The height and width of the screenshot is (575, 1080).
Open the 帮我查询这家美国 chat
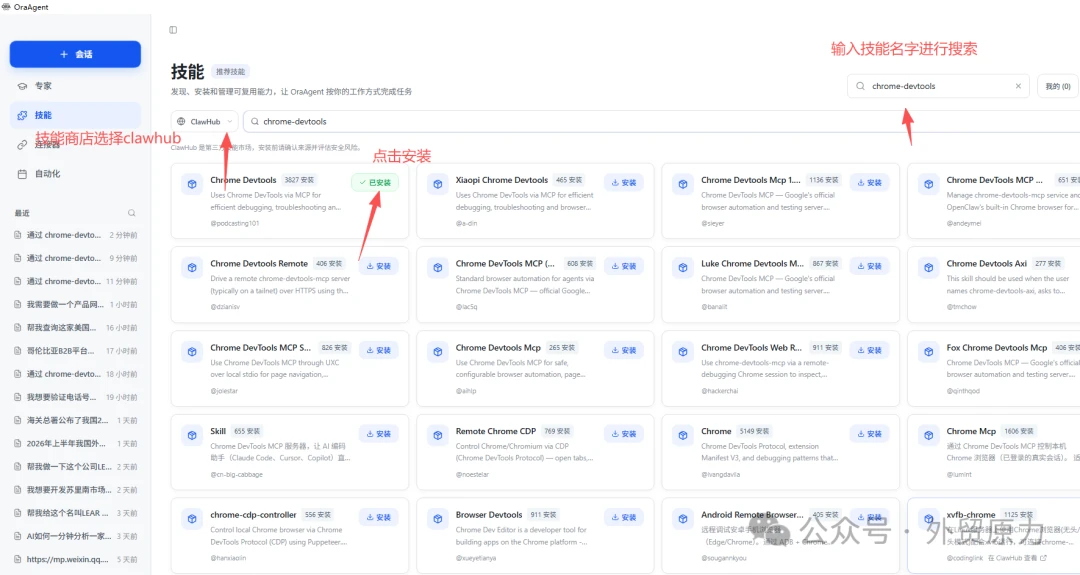pyautogui.click(x=75, y=328)
